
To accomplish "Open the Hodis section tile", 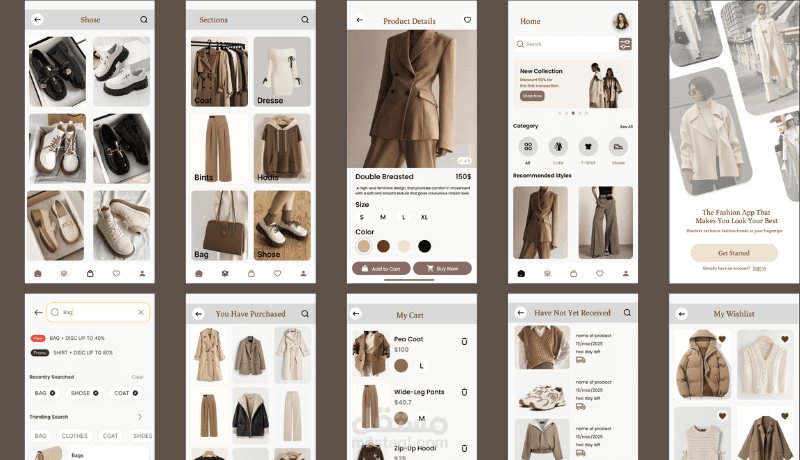I will click(x=282, y=148).
